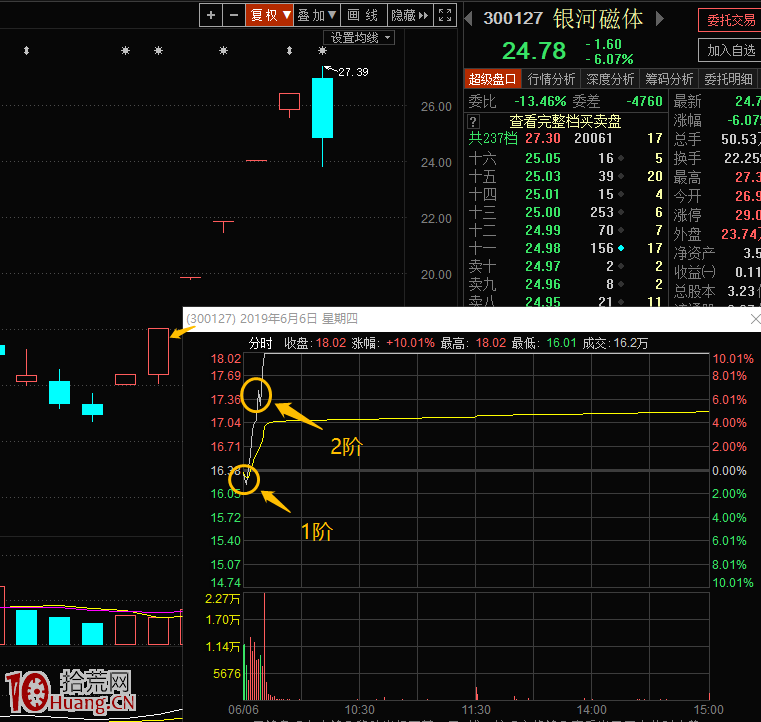Click the 分时 label in popup
Screen dimensions: 761x722
pyautogui.click(x=261, y=344)
